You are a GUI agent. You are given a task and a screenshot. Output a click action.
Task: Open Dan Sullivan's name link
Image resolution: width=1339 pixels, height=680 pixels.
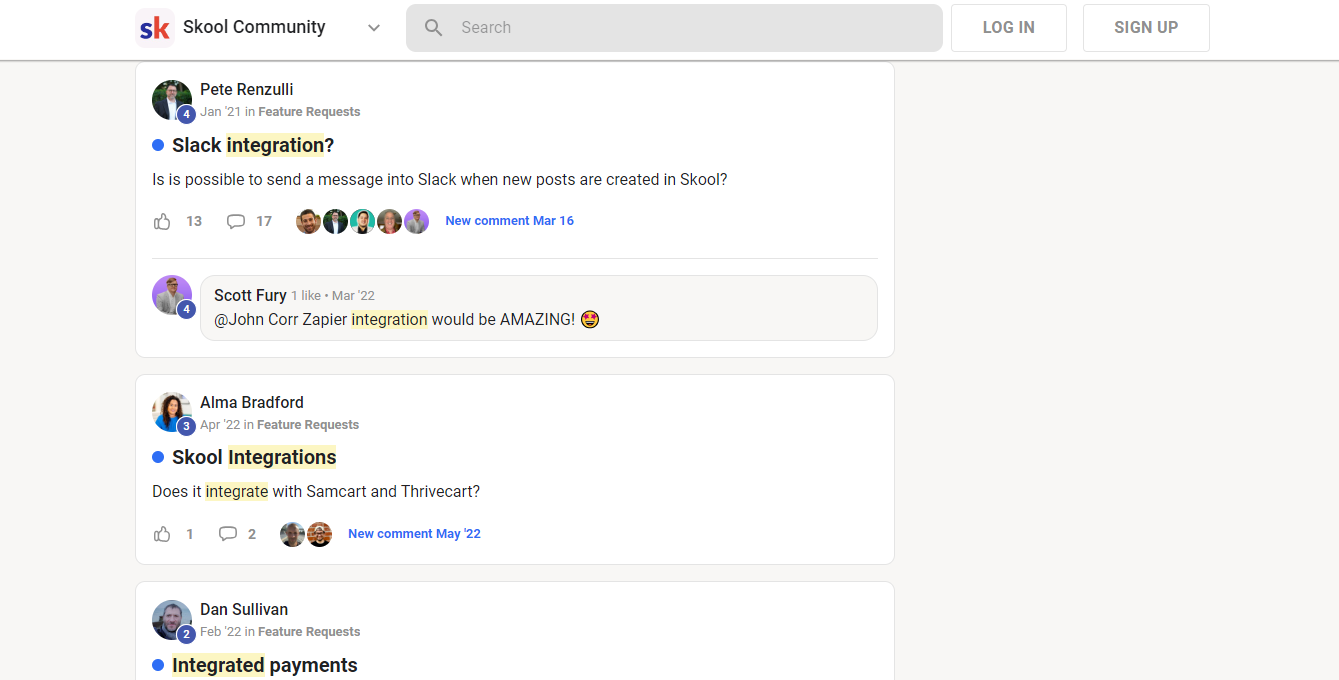click(244, 609)
